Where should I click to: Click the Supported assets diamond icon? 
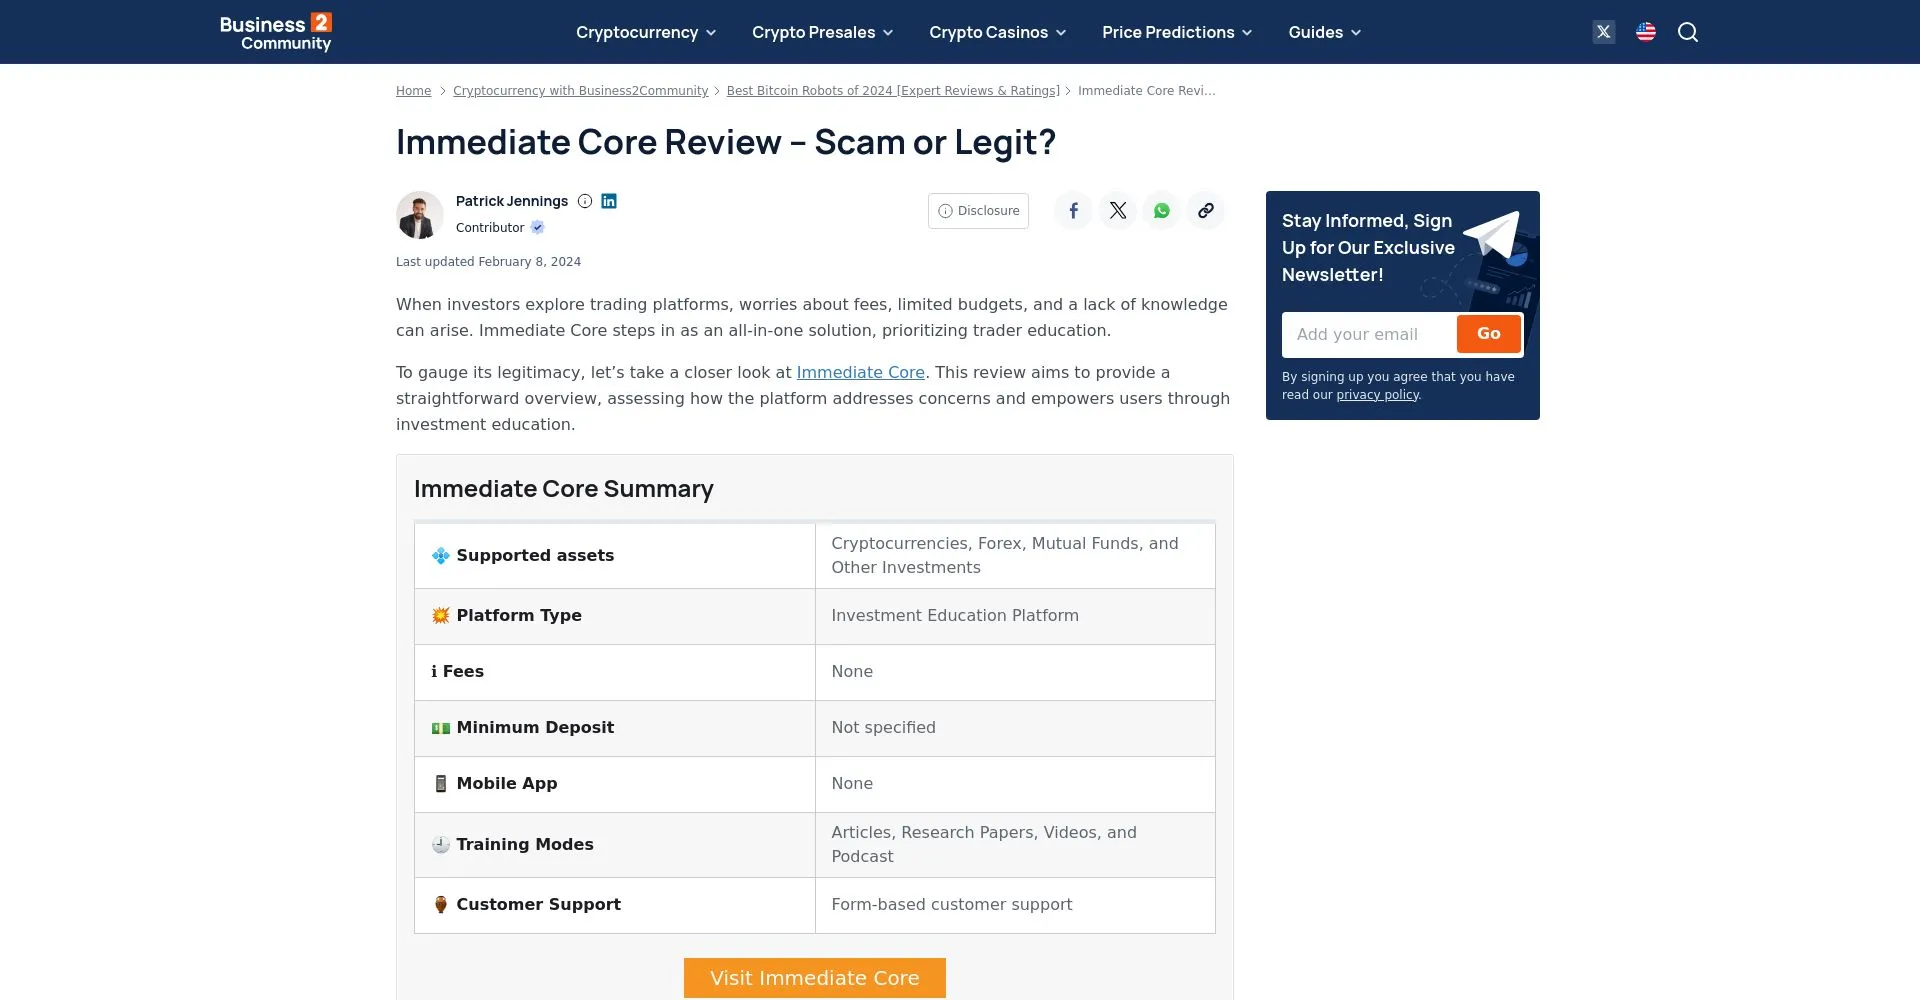(440, 556)
